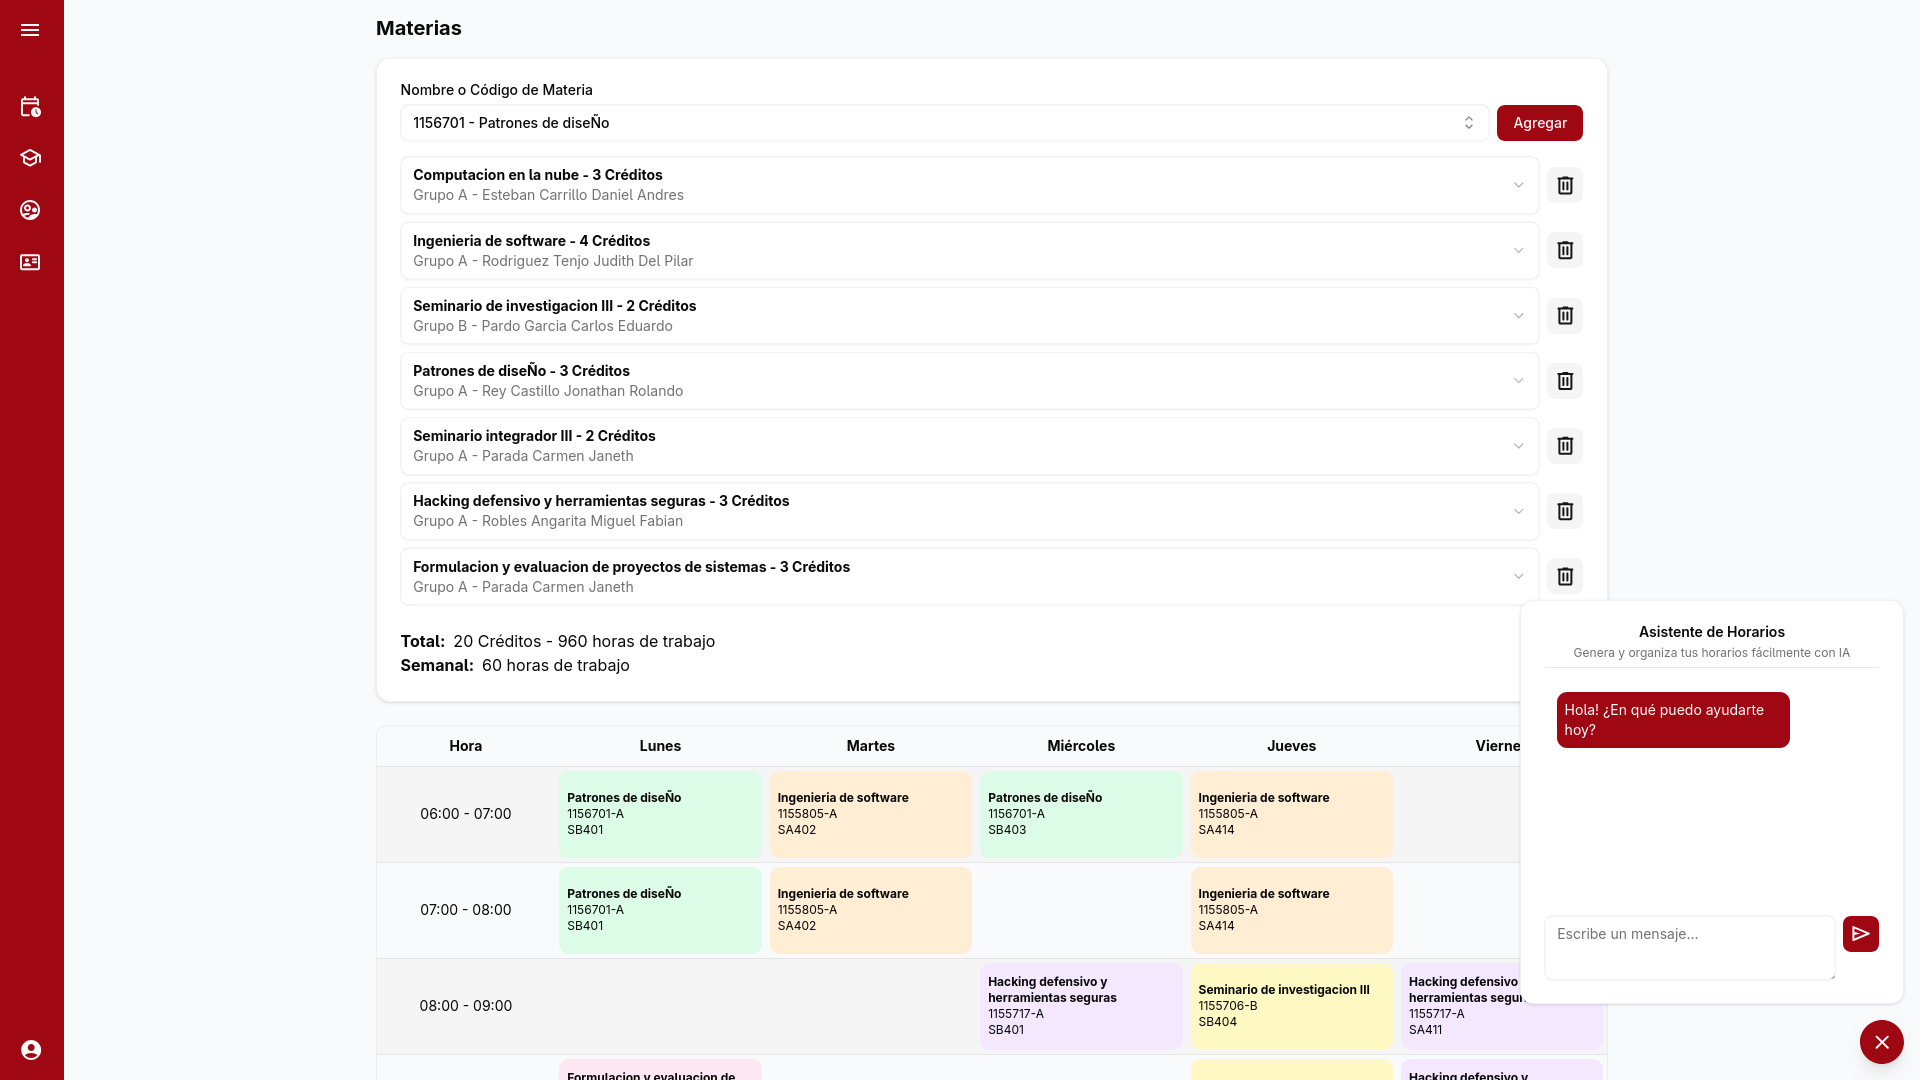
Task: Click the ID card sidebar icon
Action: (30, 262)
